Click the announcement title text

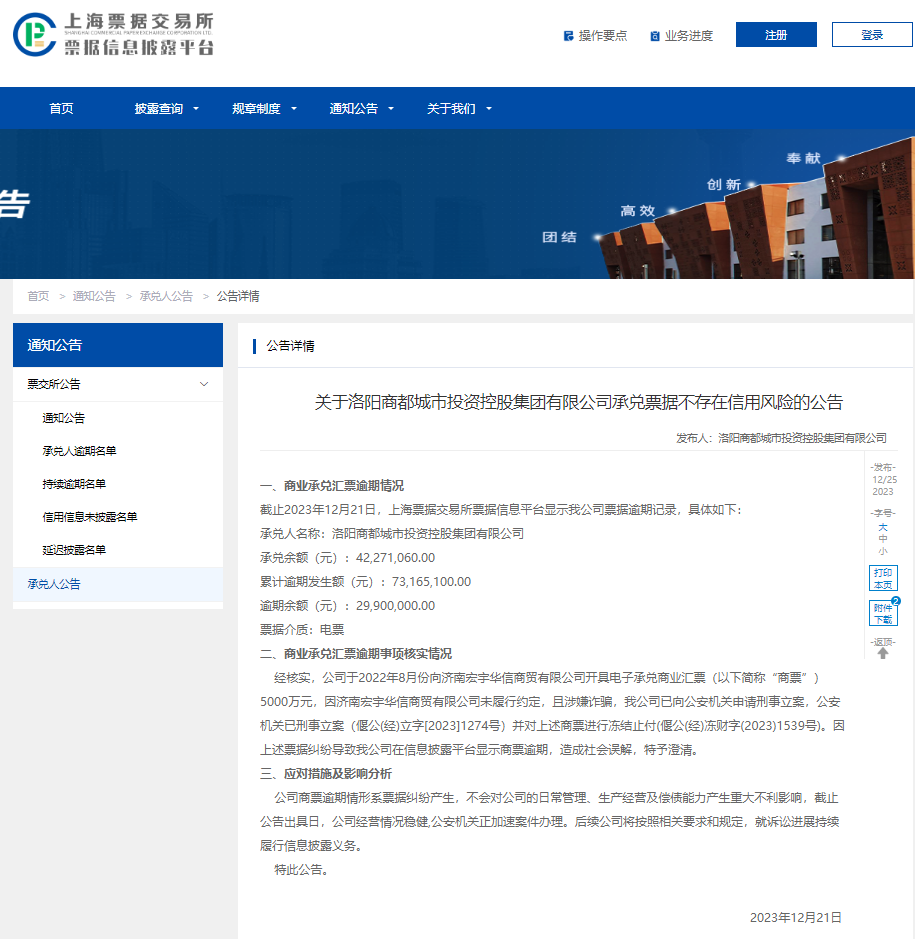(578, 402)
